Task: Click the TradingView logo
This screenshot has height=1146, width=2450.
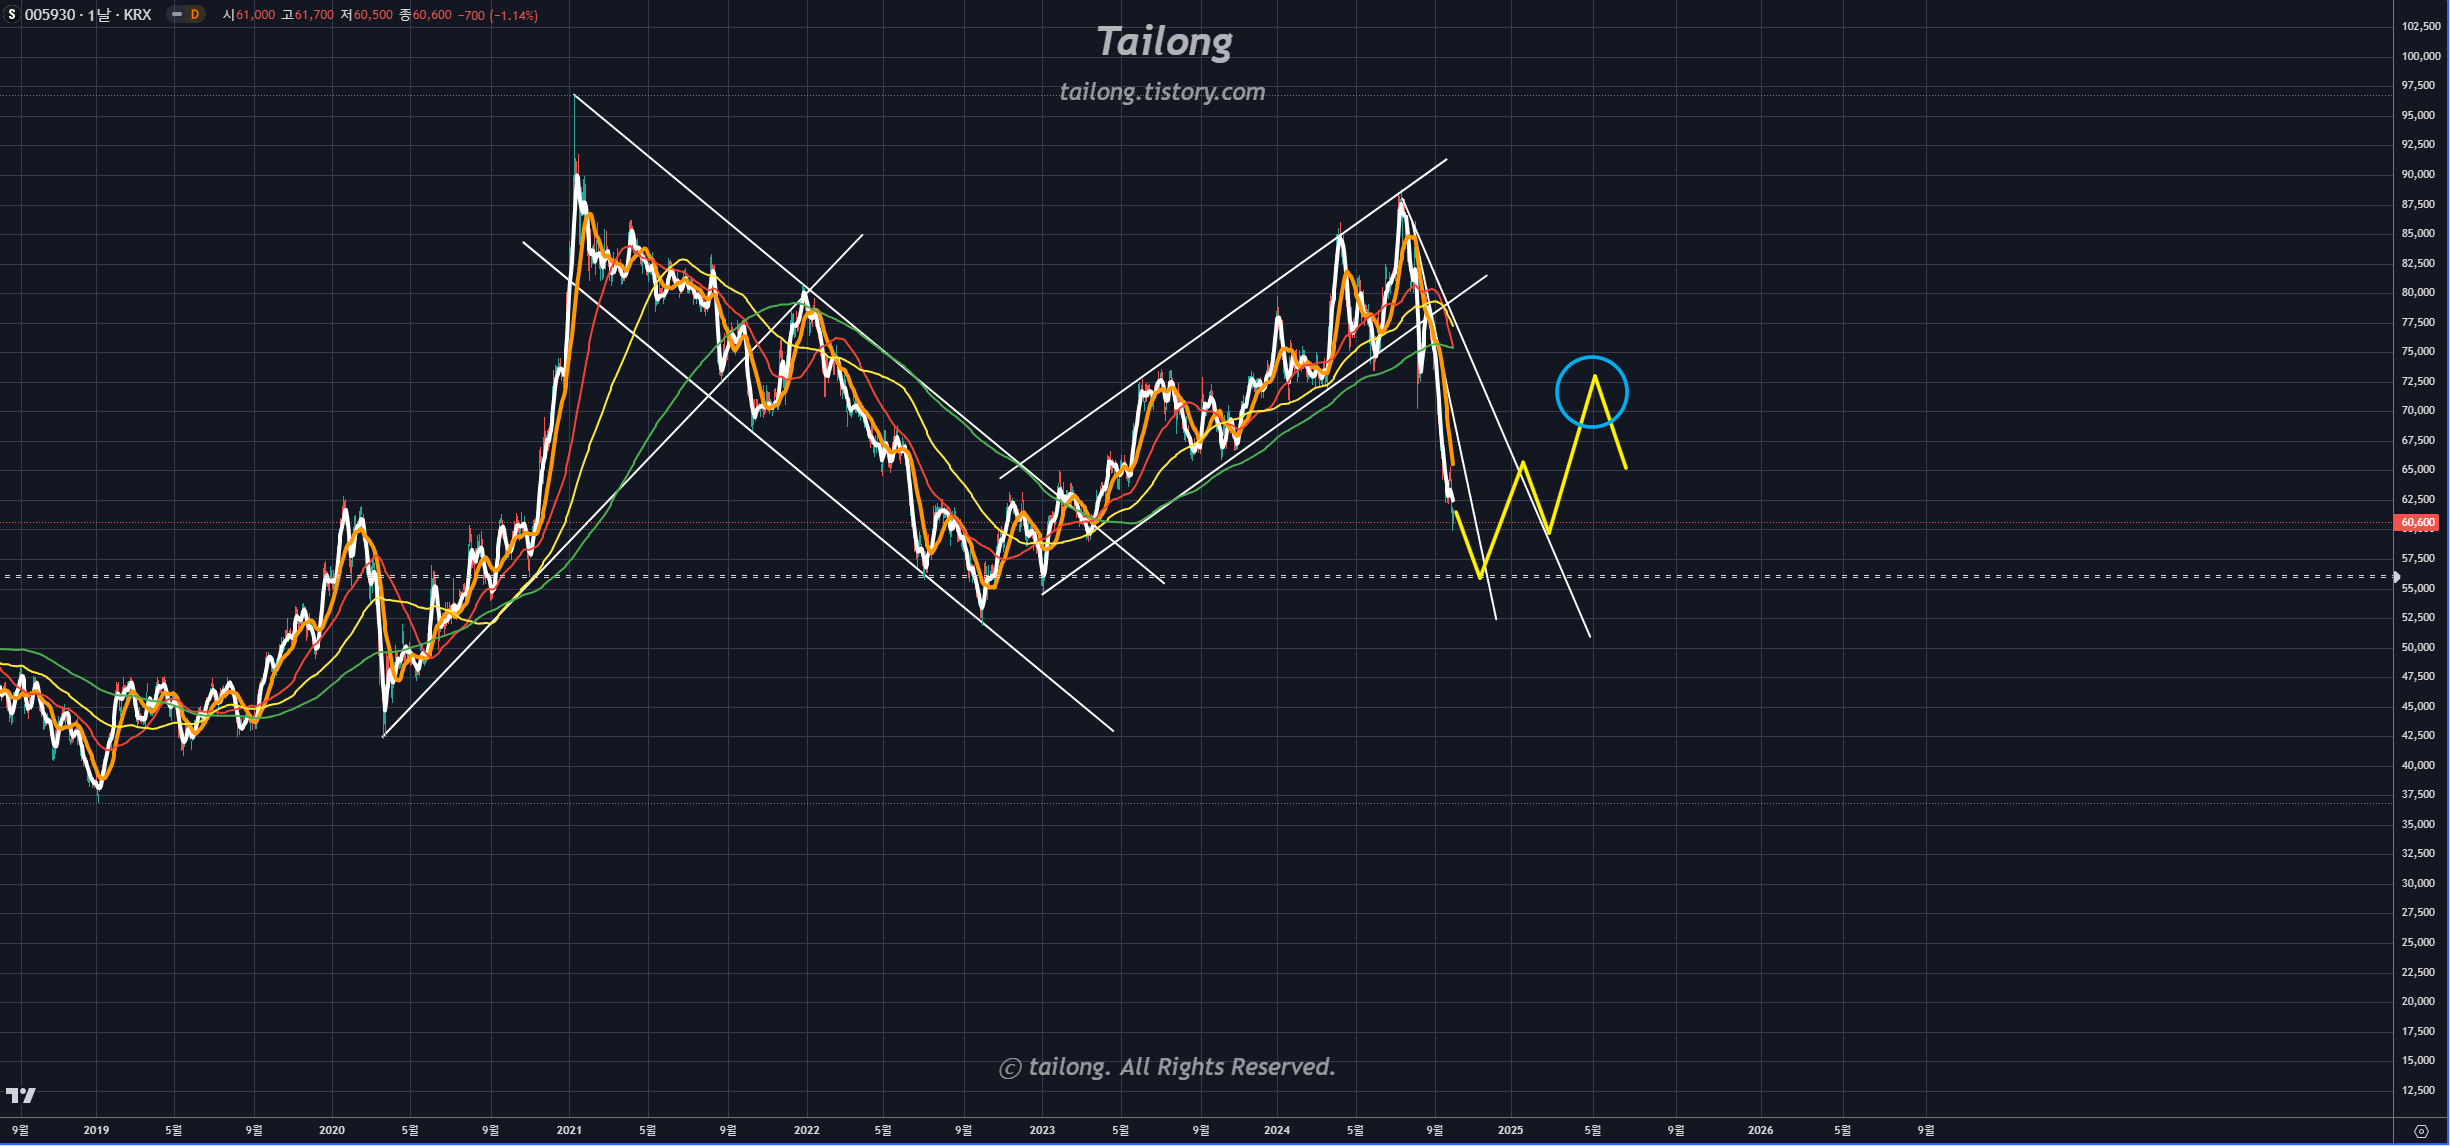Action: (x=21, y=1095)
